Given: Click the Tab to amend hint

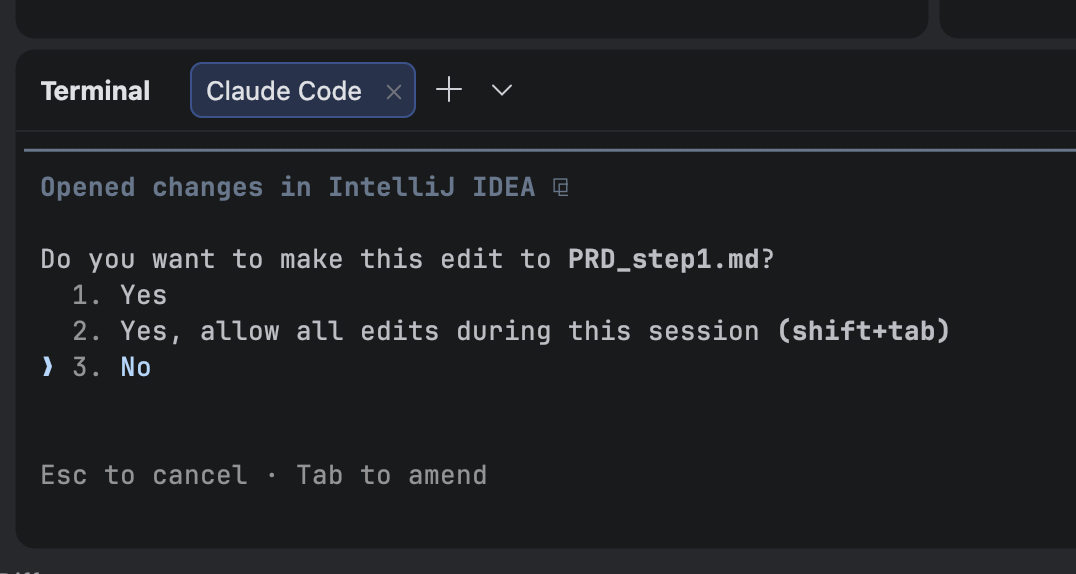Looking at the screenshot, I should pos(391,475).
